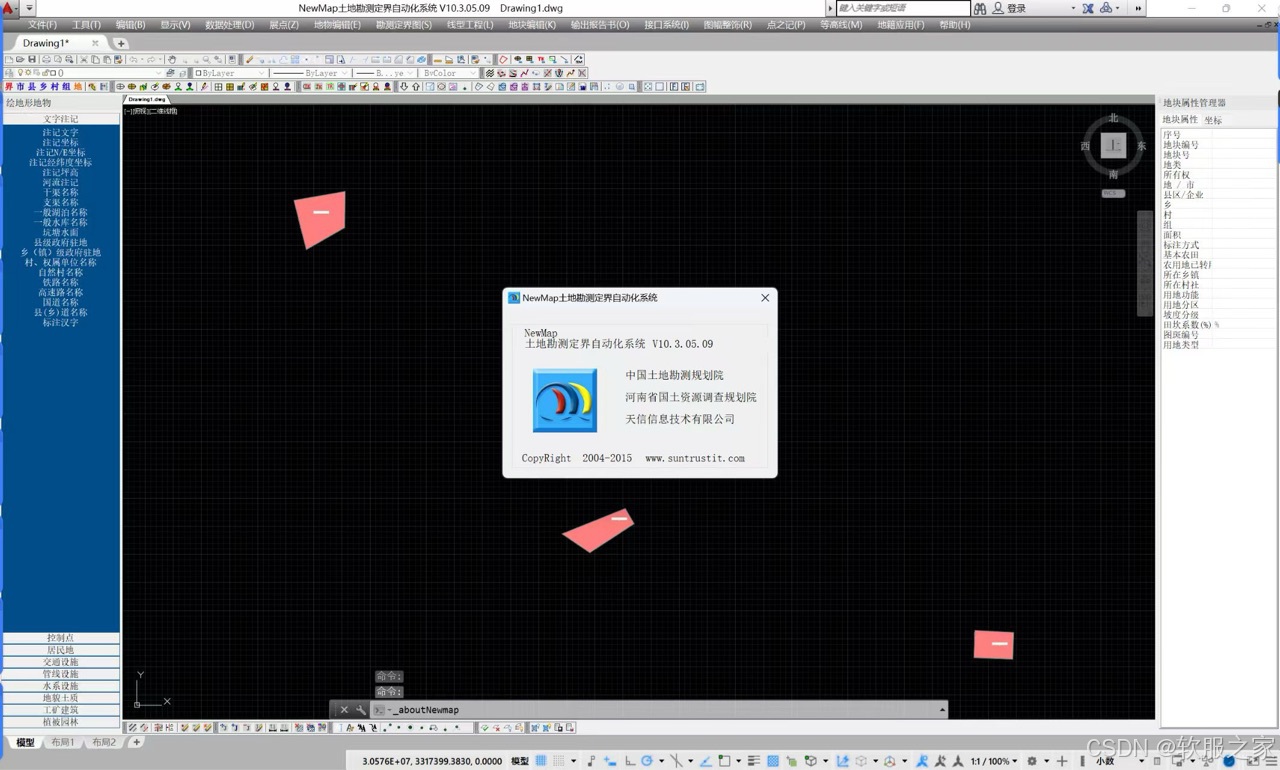1280x770 pixels.
Task: Click the wrench customize icon in command line
Action: 361,710
